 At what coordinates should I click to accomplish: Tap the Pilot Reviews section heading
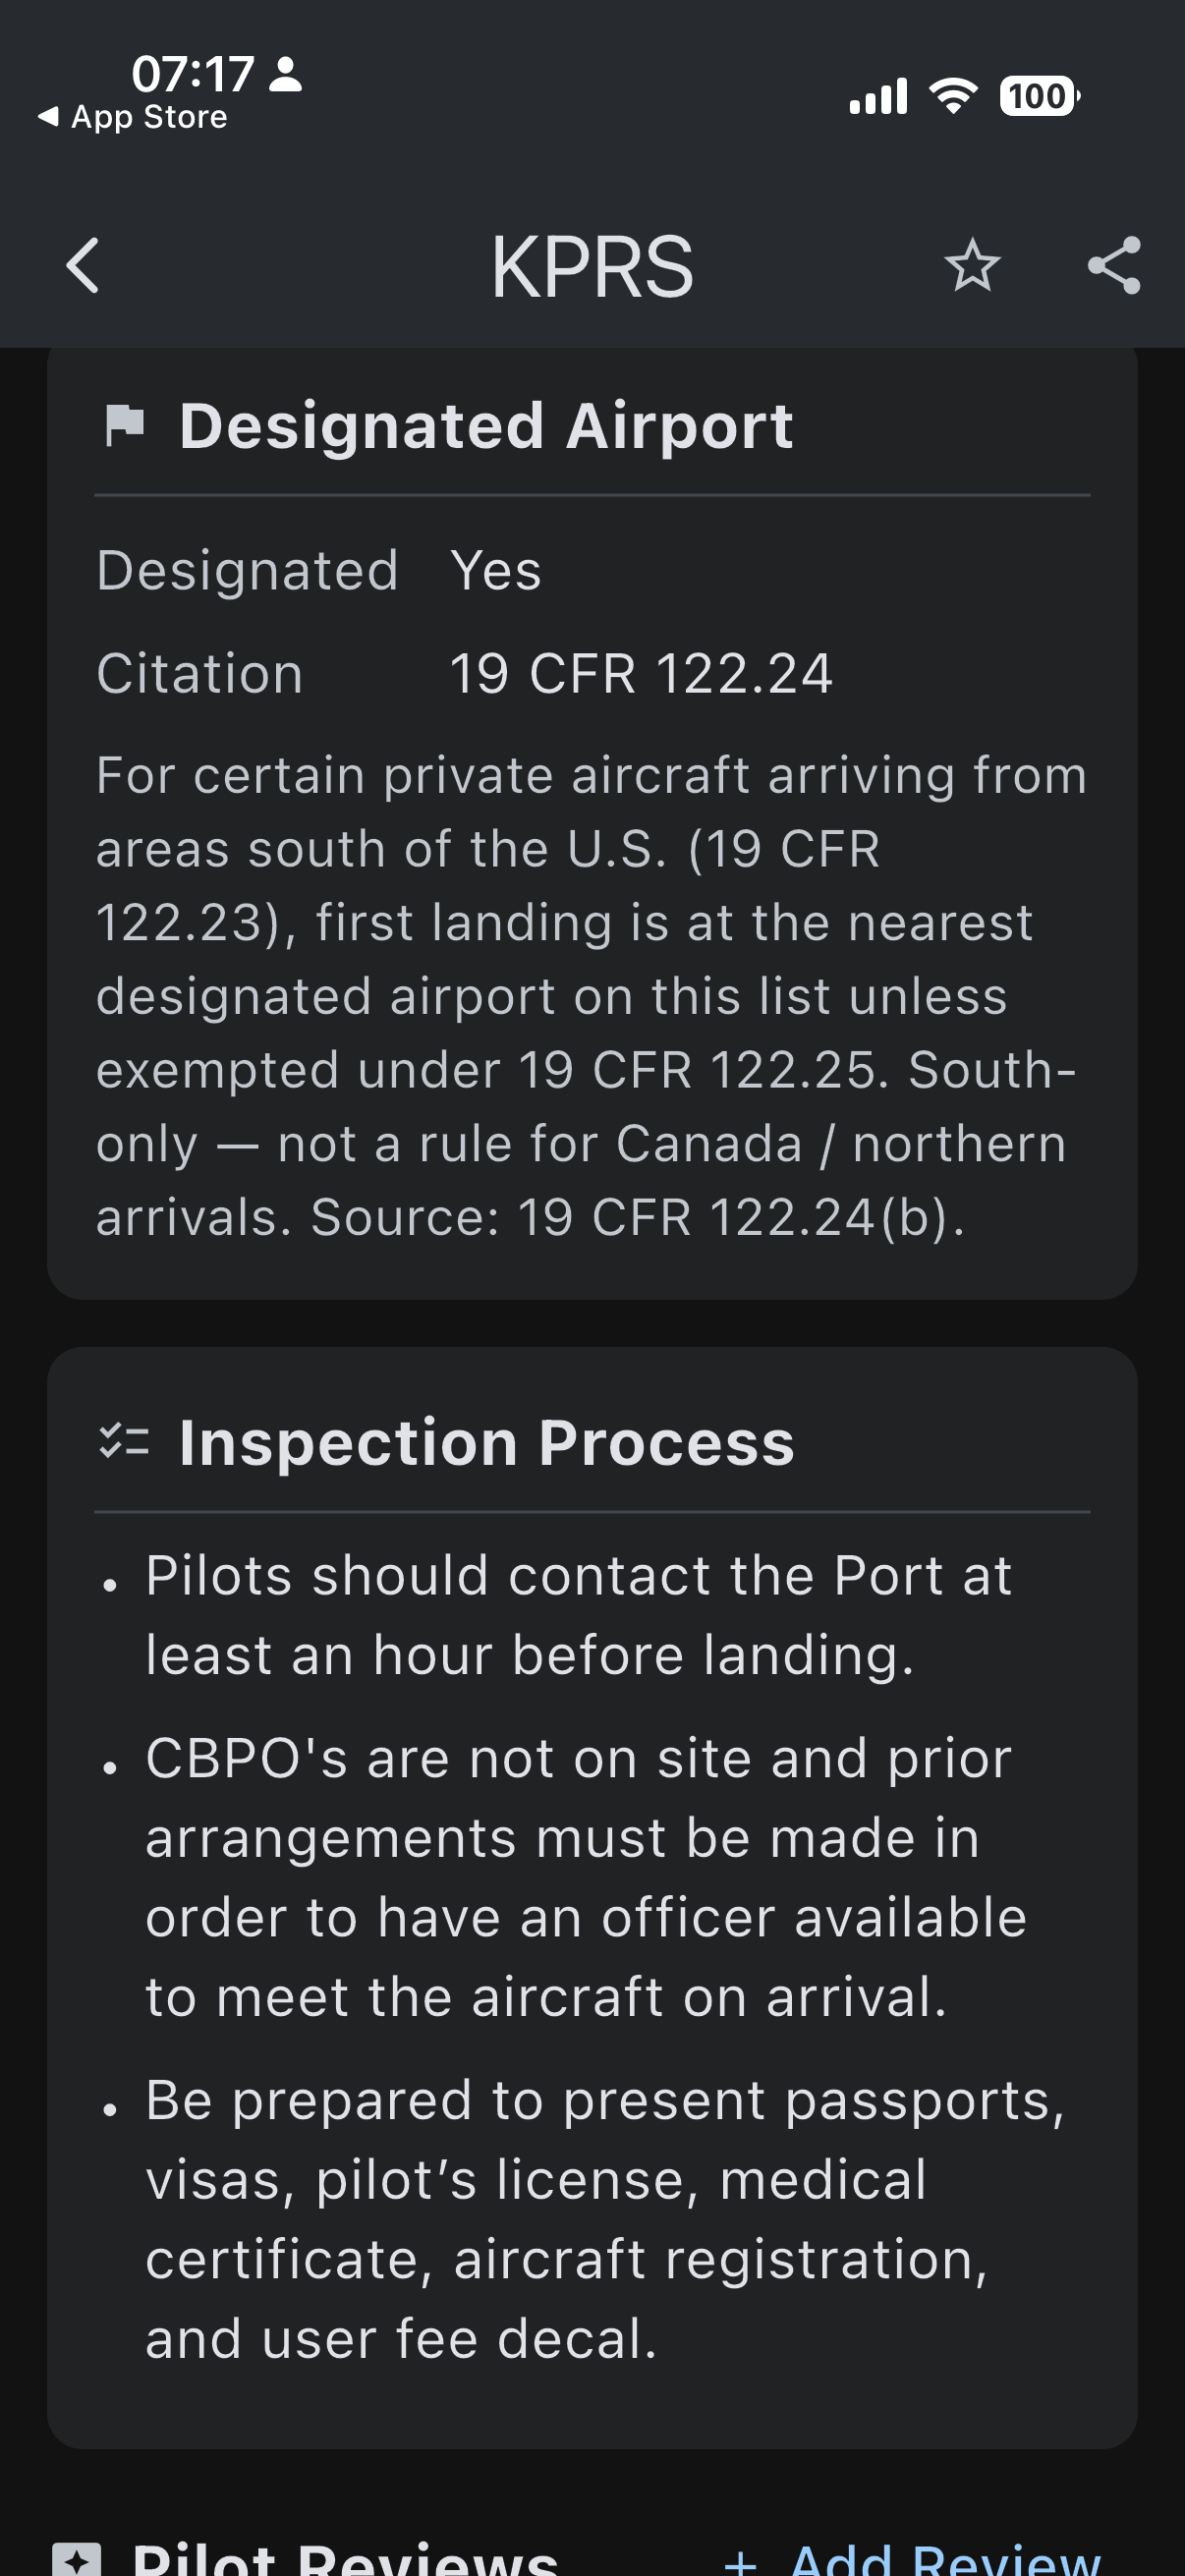345,2558
